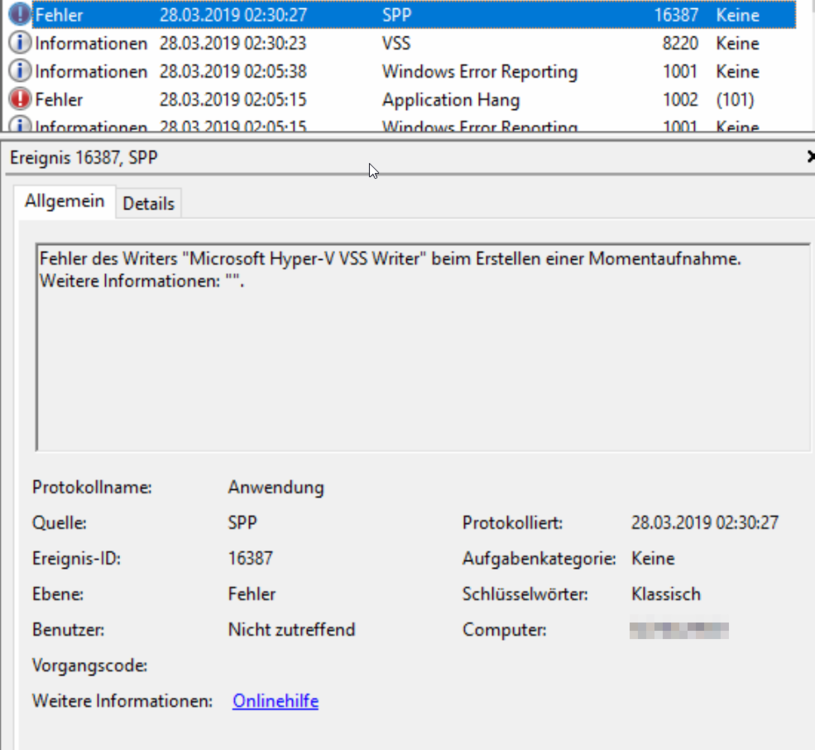Click the Benutzer value Nicht zutreffend

(x=291, y=630)
